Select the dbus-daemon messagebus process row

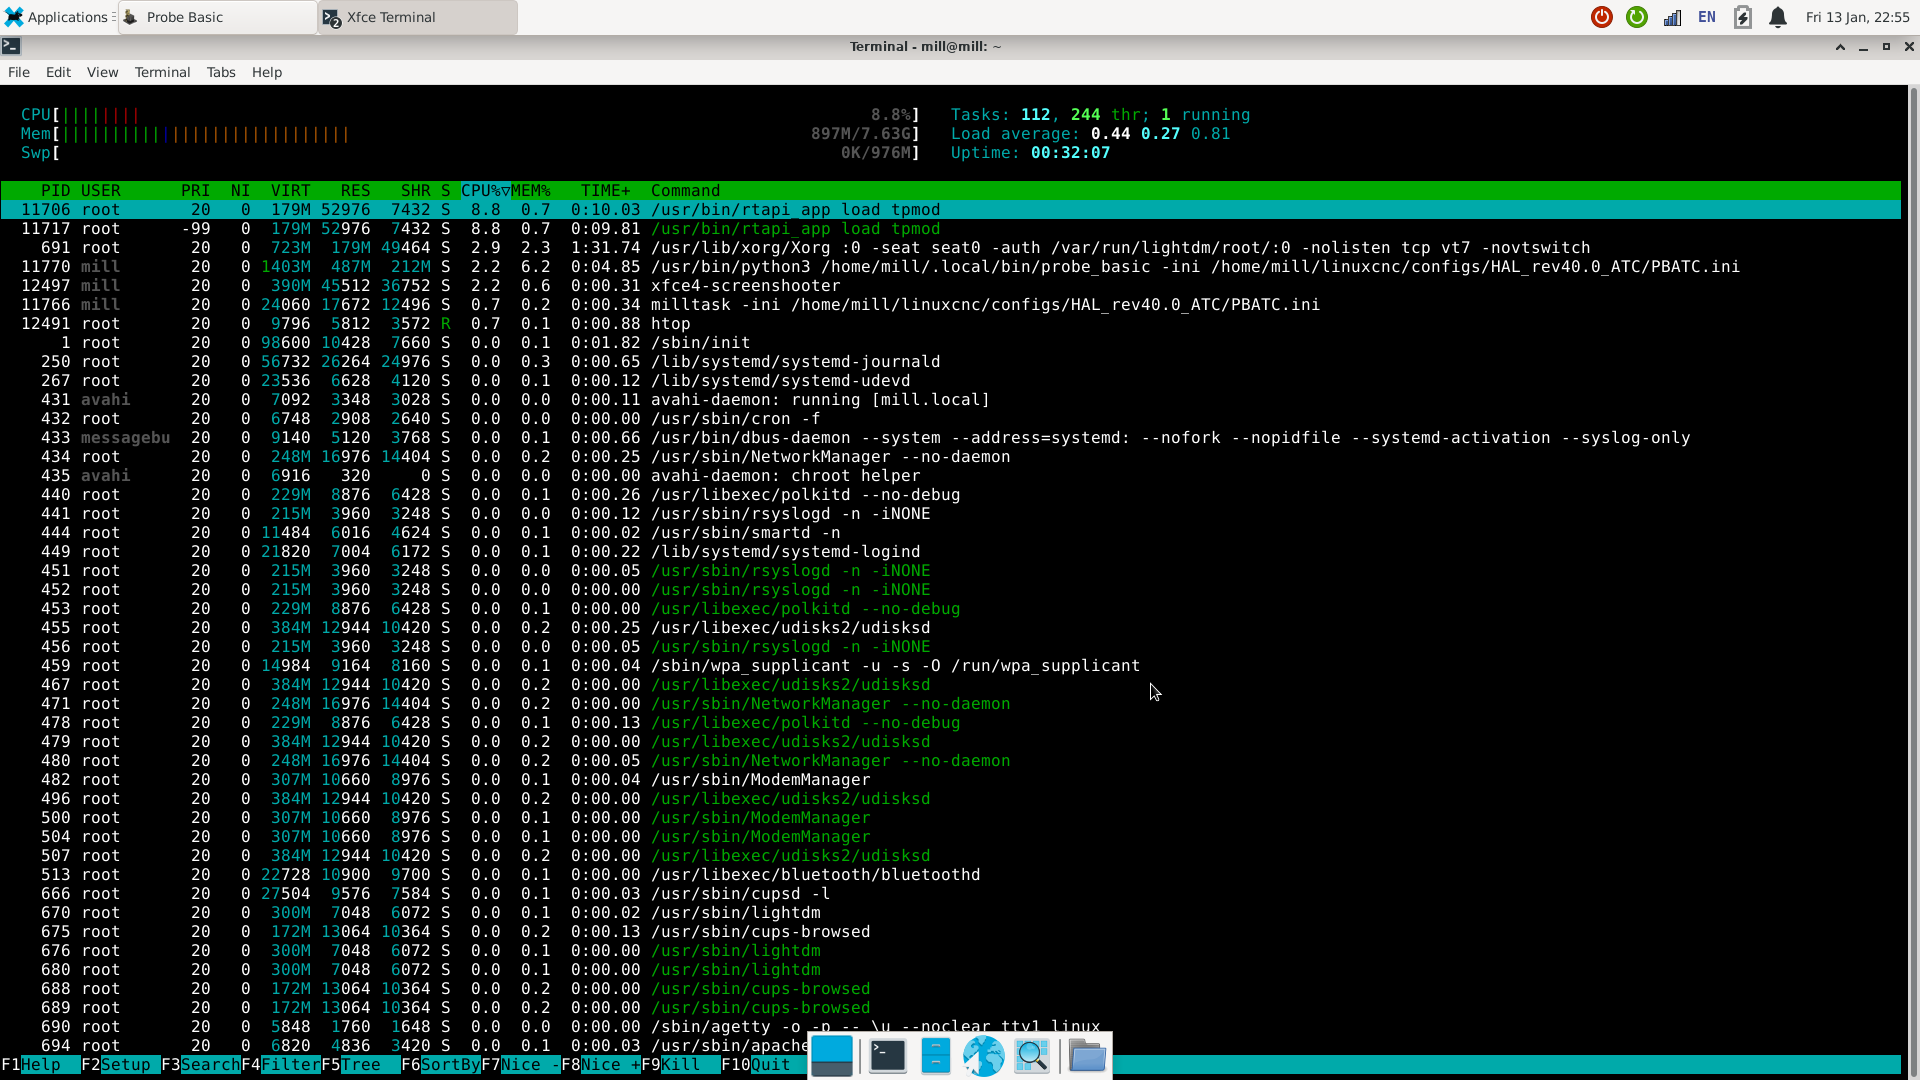click(950, 437)
